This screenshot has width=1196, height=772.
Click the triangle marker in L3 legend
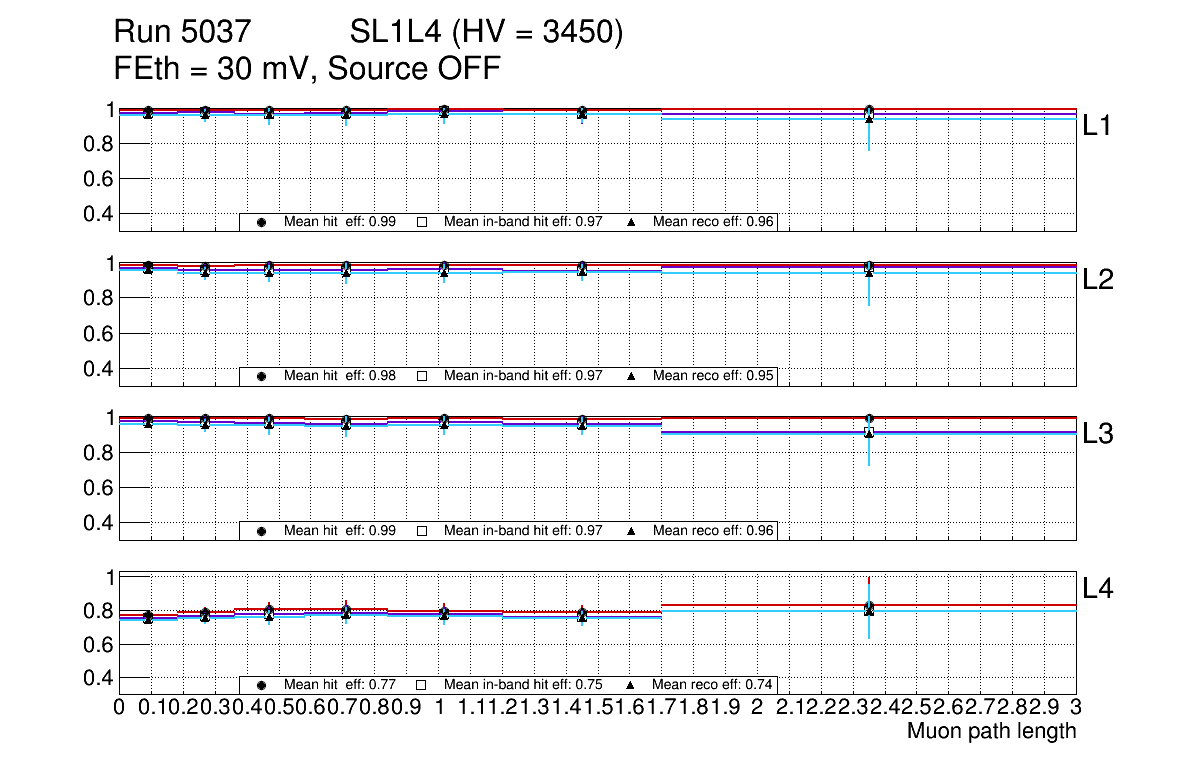[x=631, y=531]
